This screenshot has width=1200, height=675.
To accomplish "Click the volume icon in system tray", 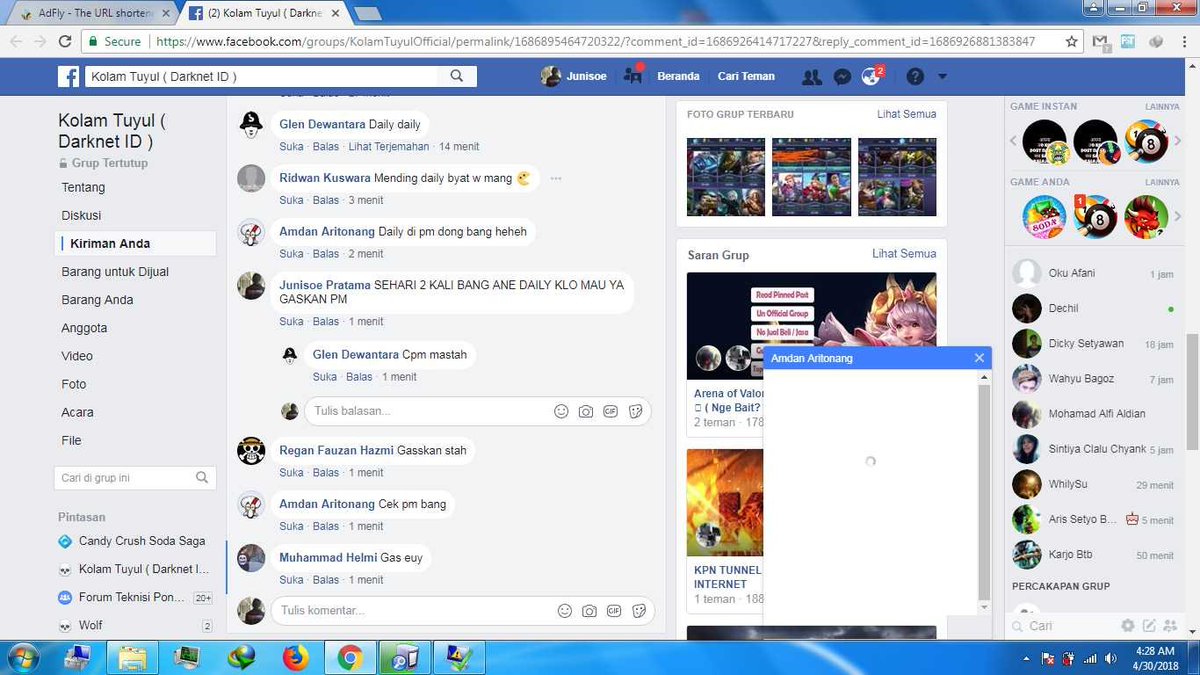I will tap(1112, 657).
